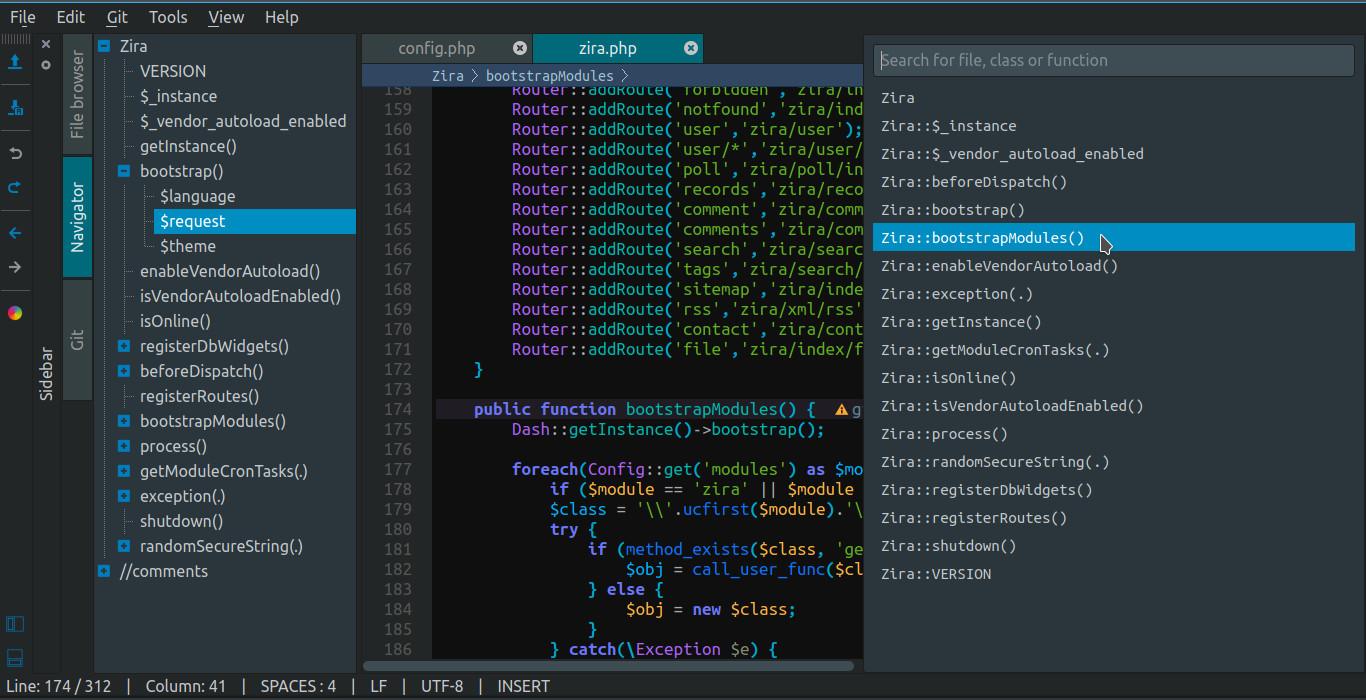Expand the registerDbWidgets() tree node
This screenshot has width=1366, height=700.
(x=124, y=346)
